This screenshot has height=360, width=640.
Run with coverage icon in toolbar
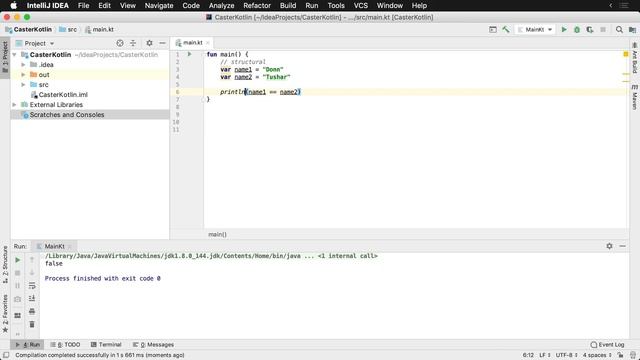coord(590,29)
